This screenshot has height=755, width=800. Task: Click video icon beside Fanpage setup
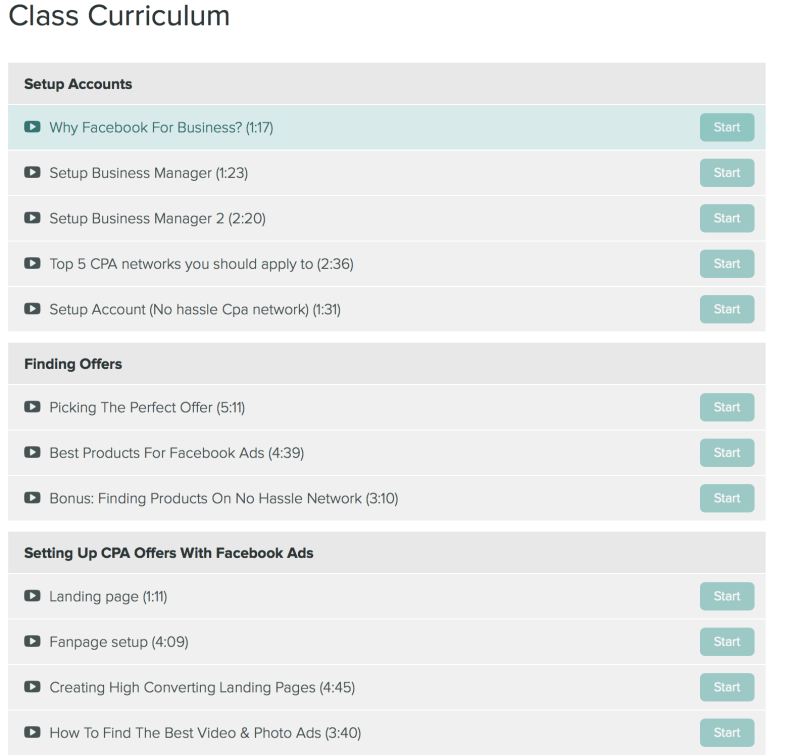tap(32, 642)
